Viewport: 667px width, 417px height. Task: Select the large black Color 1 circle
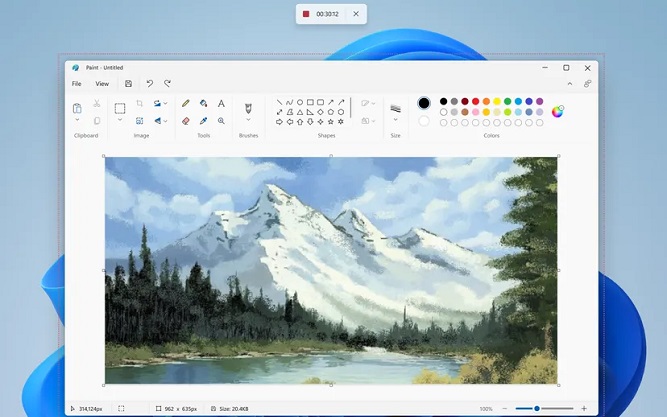click(424, 103)
